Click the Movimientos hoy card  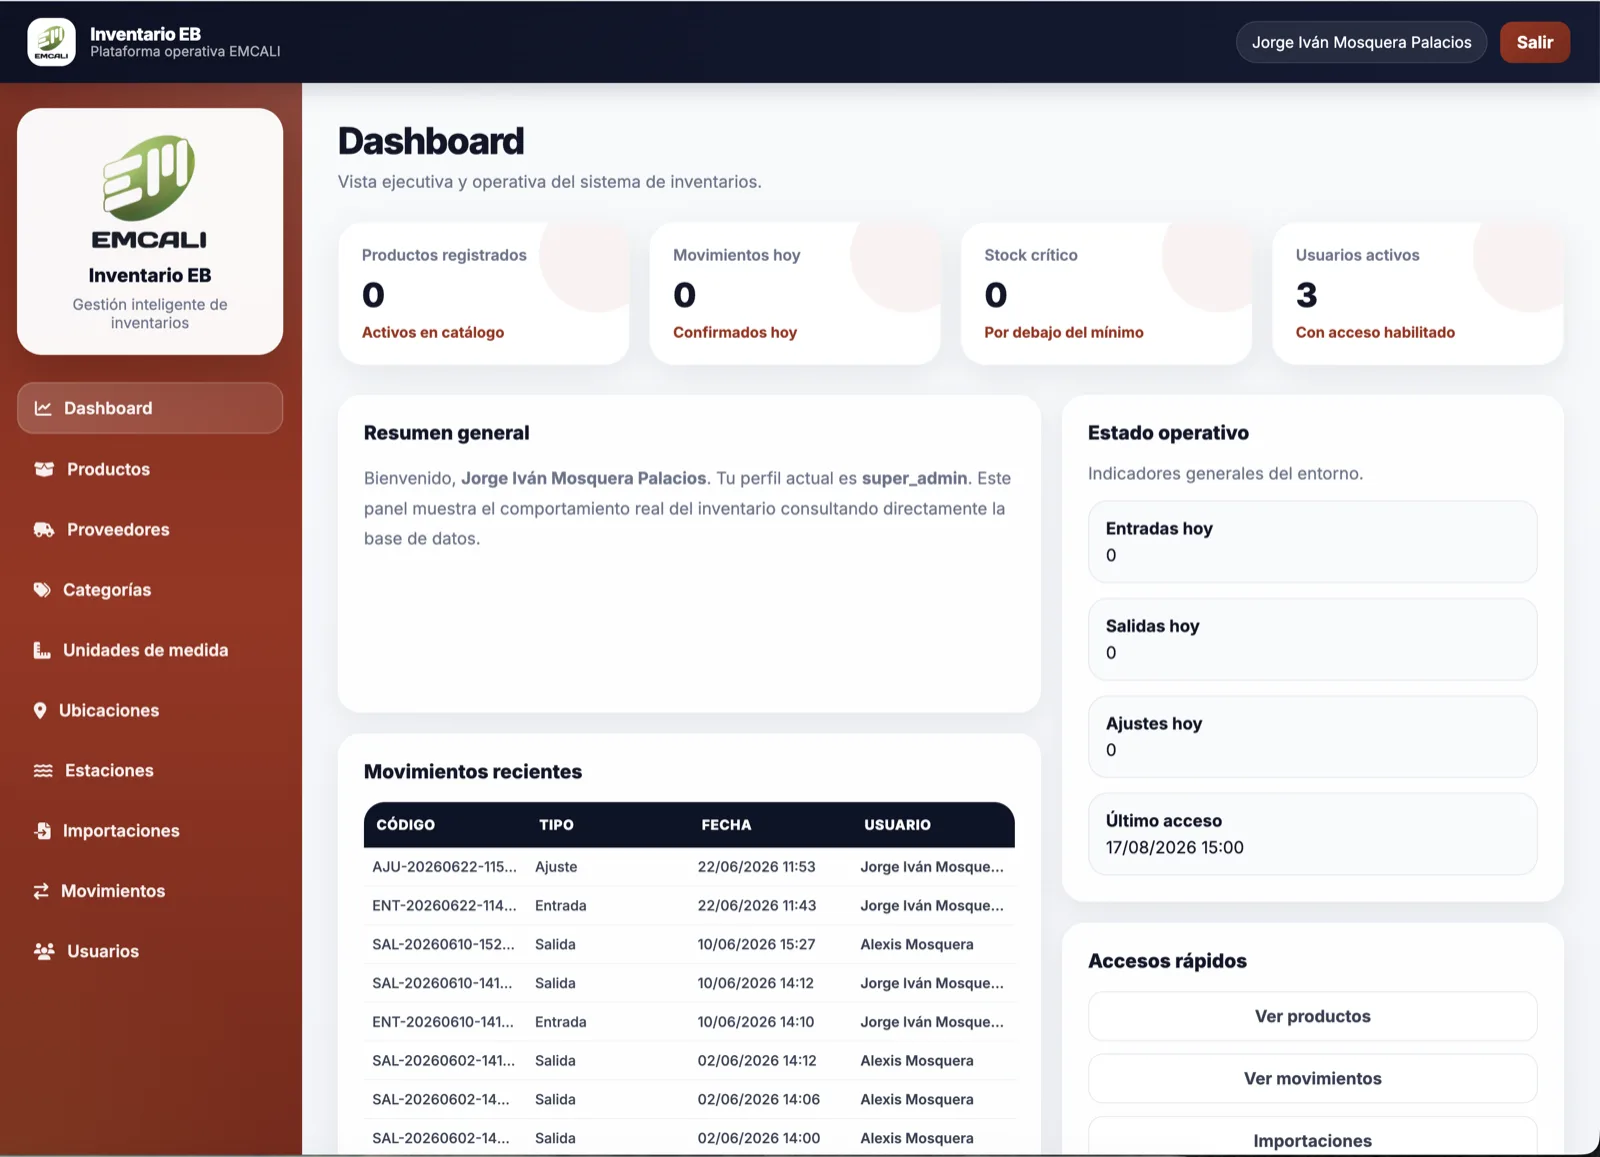click(x=795, y=293)
